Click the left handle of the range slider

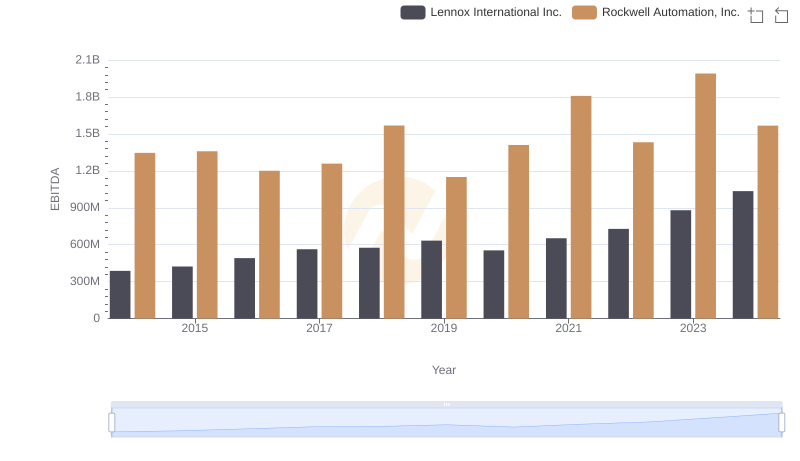[x=112, y=423]
